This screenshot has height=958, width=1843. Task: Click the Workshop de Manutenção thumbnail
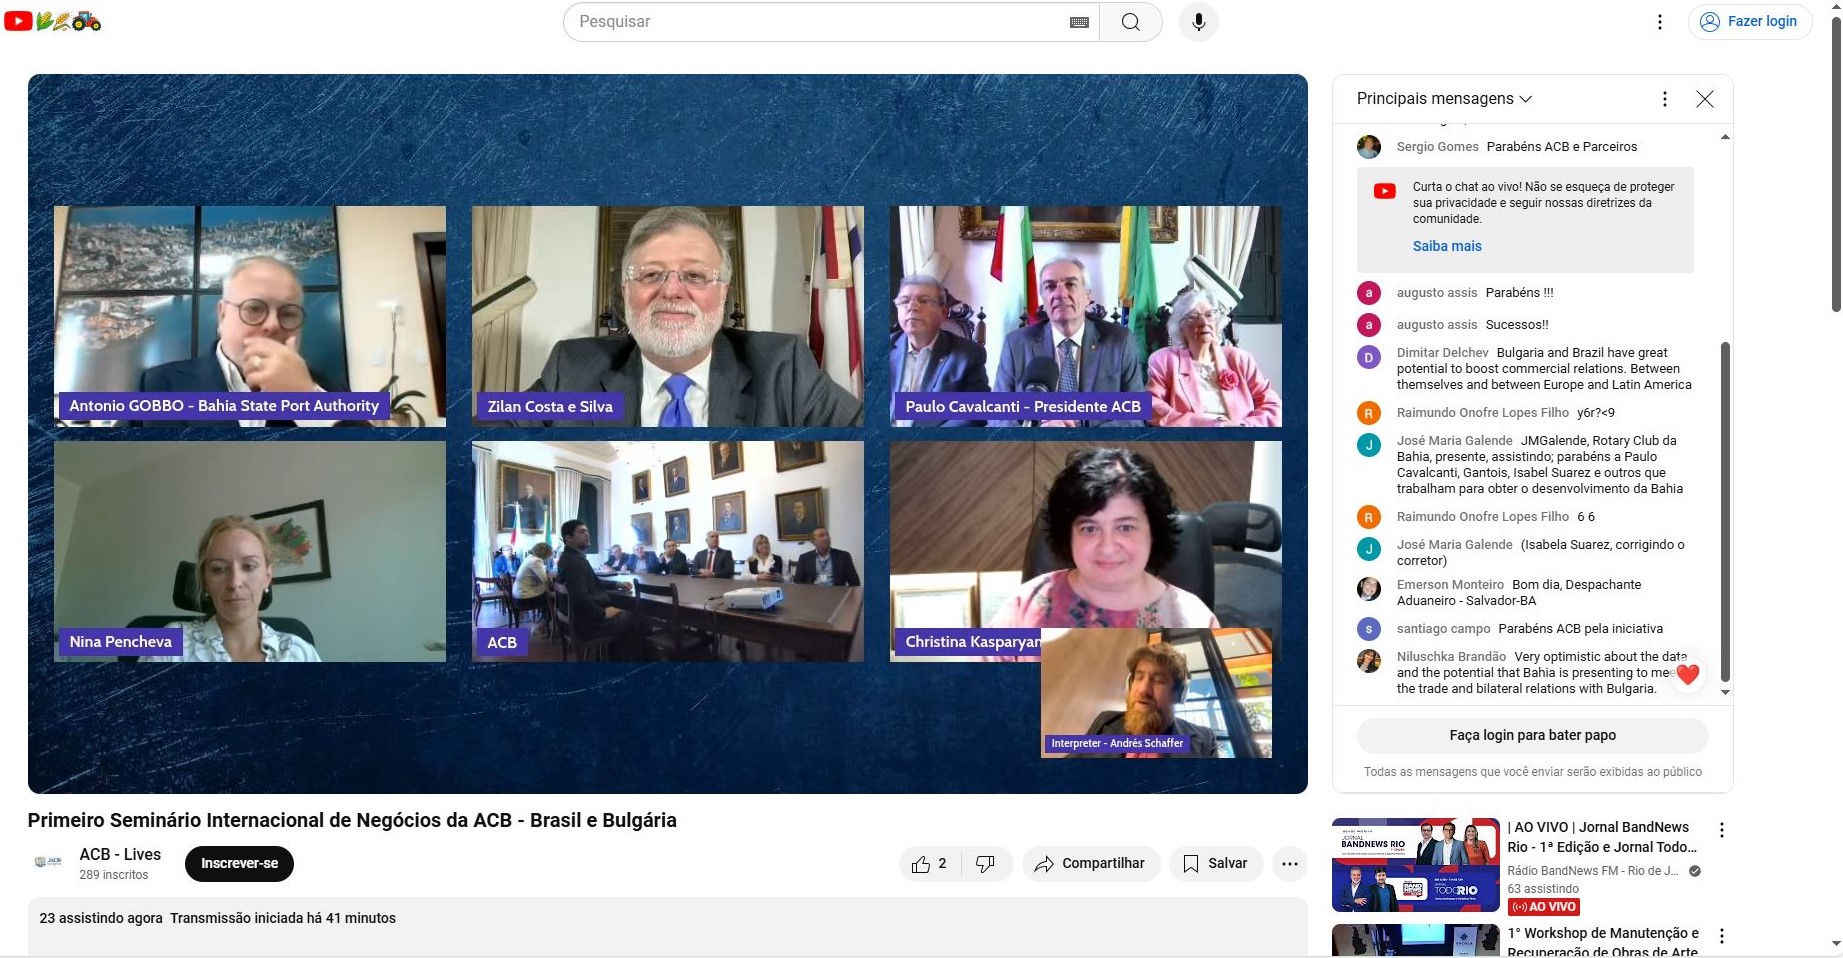click(1415, 941)
